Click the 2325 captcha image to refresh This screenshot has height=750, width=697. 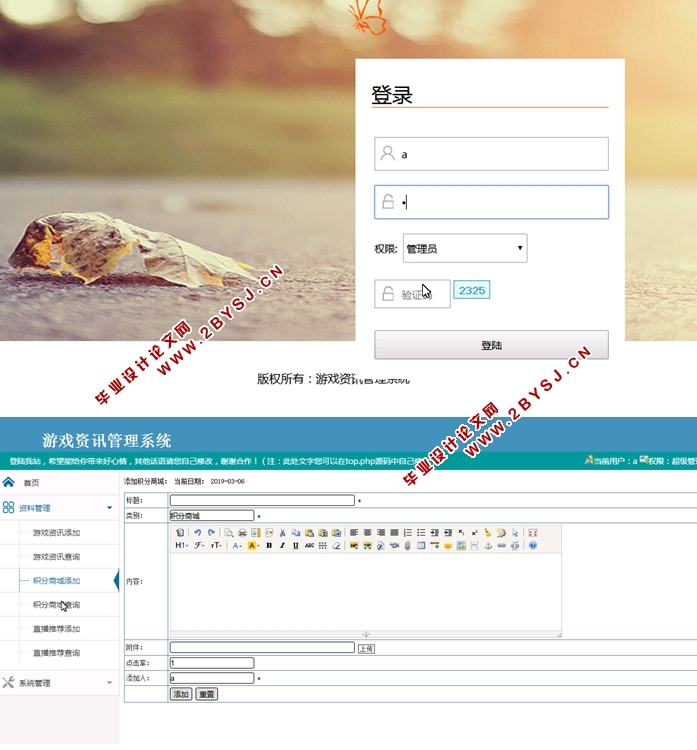tap(472, 290)
